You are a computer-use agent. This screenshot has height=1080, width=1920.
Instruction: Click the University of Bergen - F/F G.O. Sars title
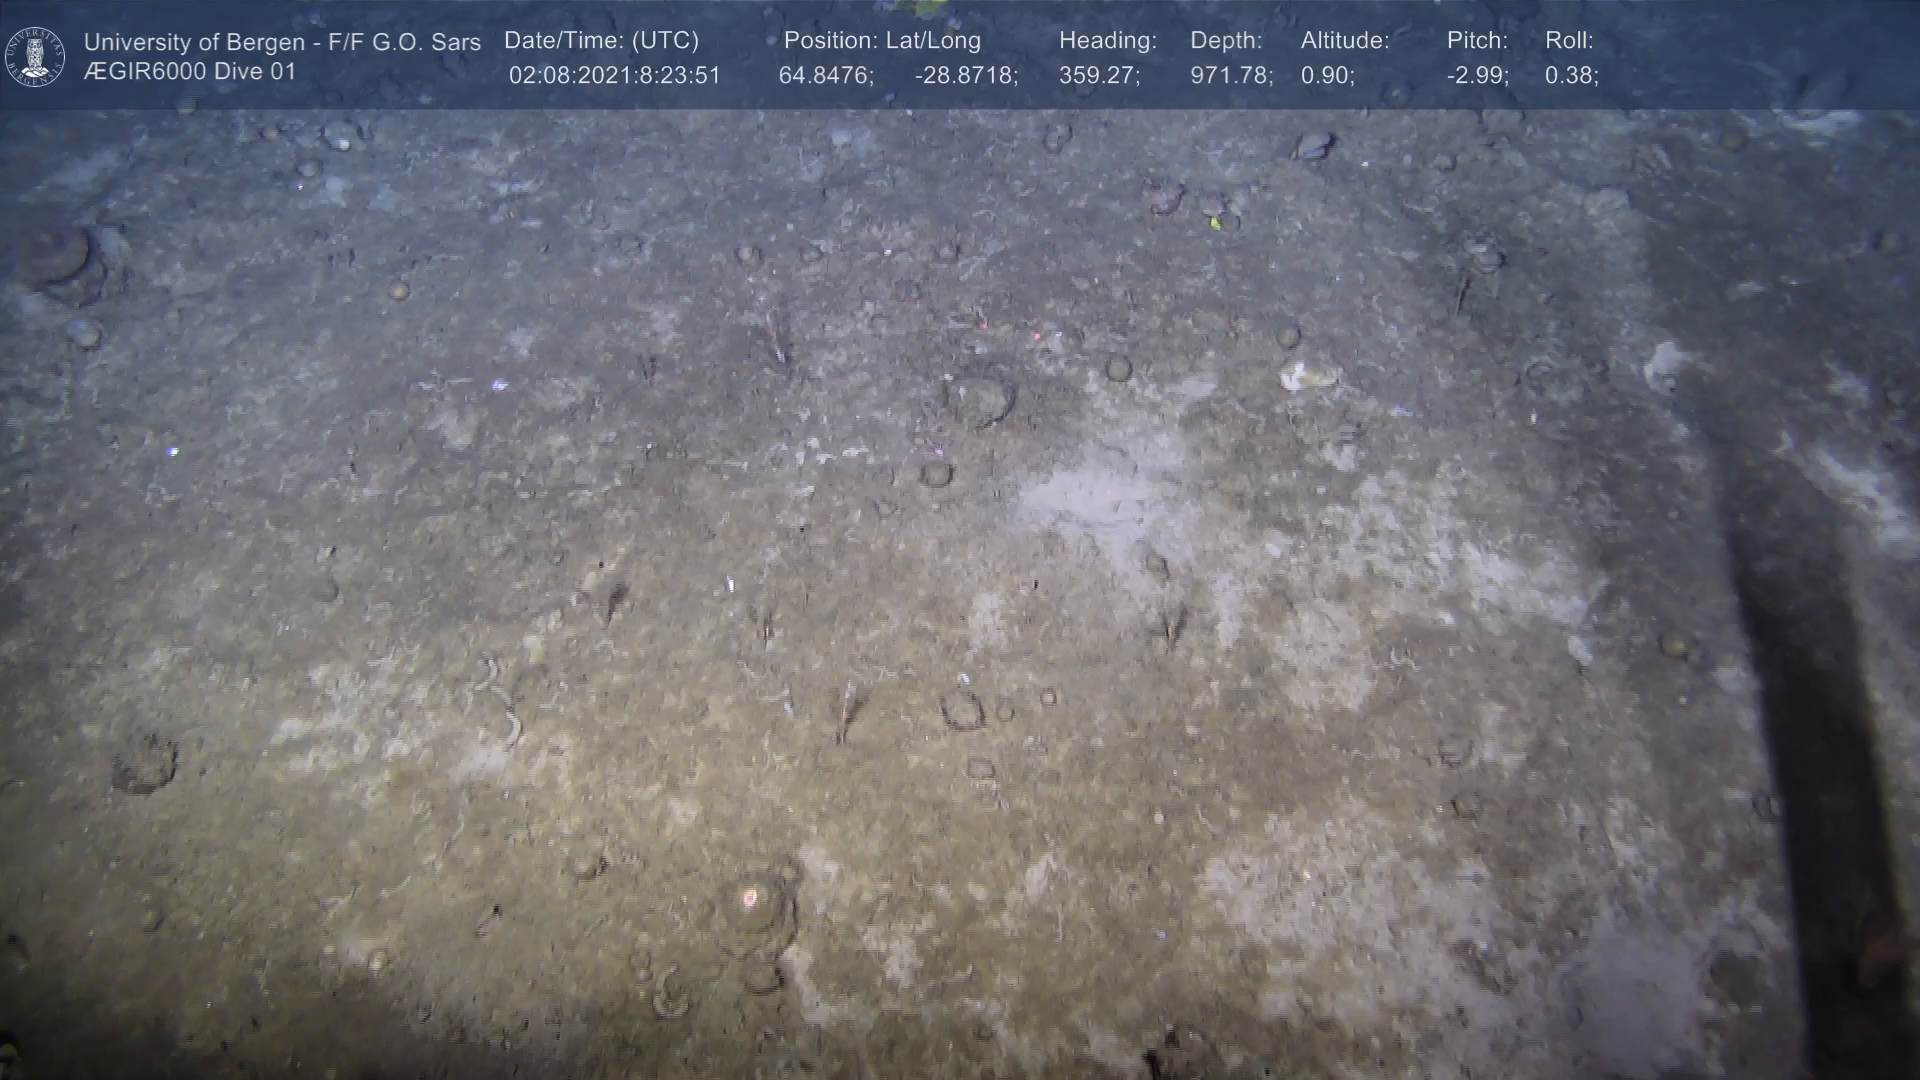click(282, 42)
